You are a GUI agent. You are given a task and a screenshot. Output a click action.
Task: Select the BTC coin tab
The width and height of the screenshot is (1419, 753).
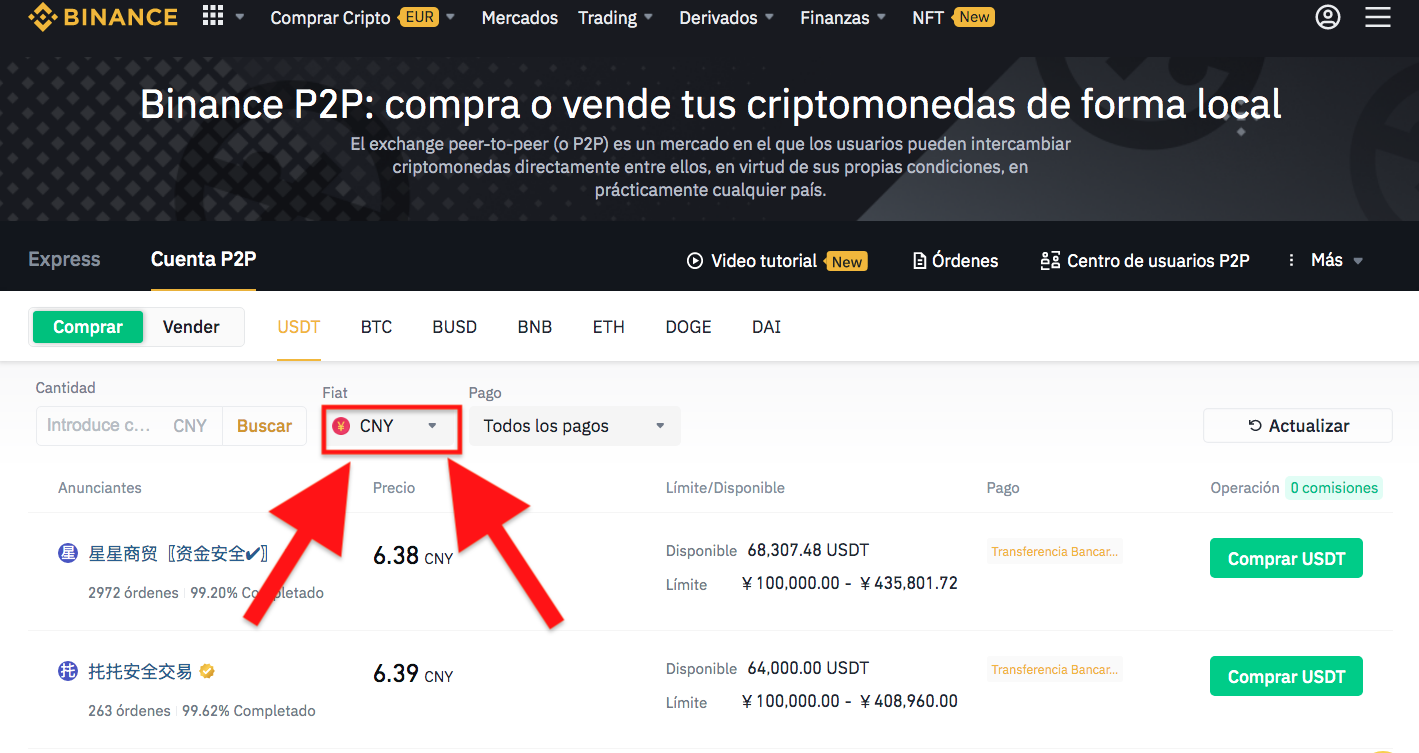376,327
